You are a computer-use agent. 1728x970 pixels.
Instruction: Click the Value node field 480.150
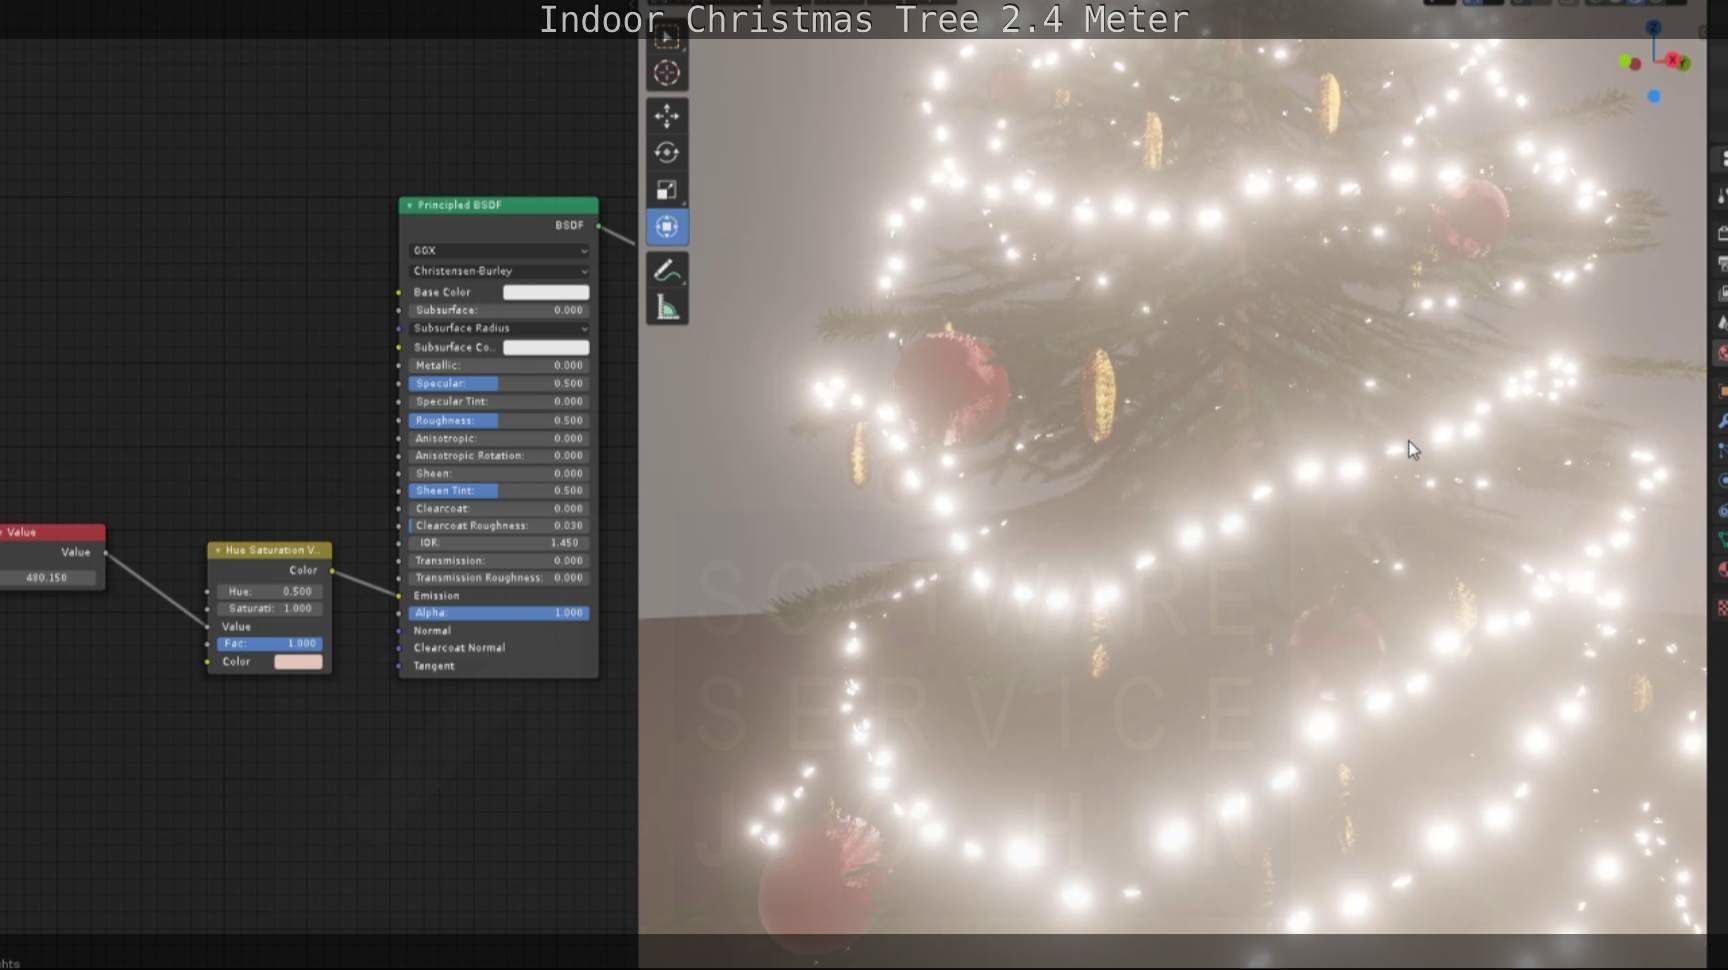tap(48, 578)
